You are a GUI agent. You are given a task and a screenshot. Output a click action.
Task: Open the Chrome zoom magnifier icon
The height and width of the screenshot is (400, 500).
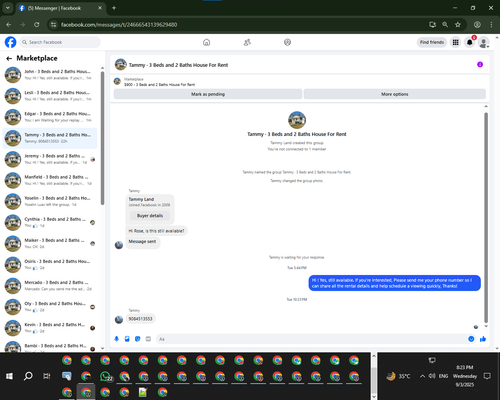445,25
